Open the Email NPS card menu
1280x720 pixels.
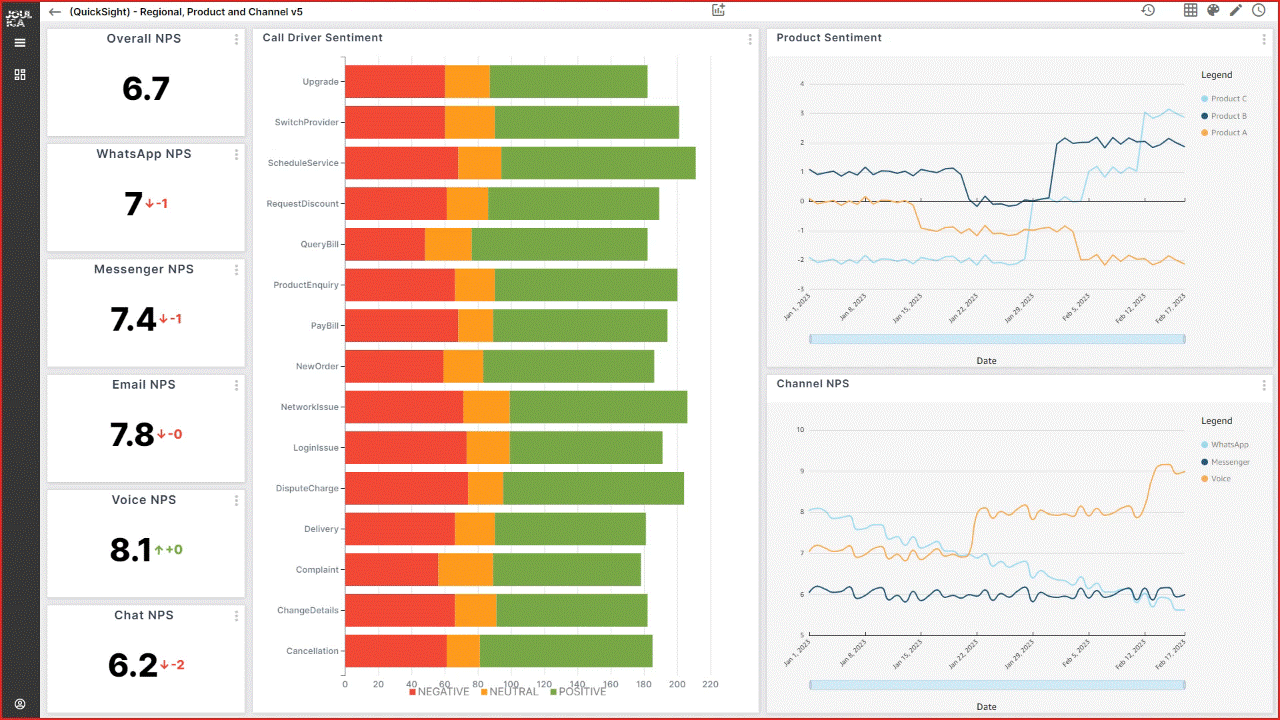tap(236, 384)
